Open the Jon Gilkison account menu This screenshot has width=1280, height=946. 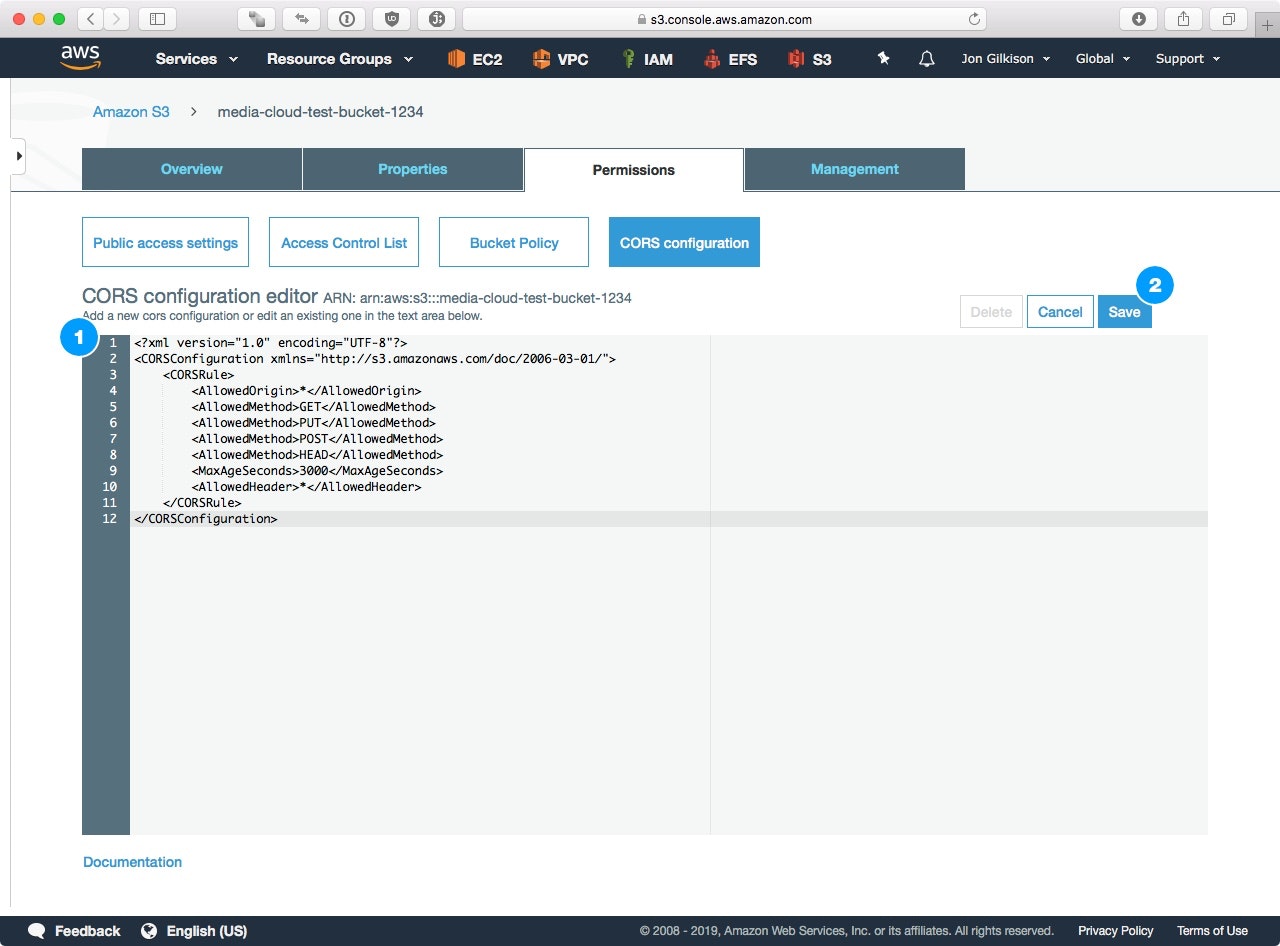click(1006, 59)
